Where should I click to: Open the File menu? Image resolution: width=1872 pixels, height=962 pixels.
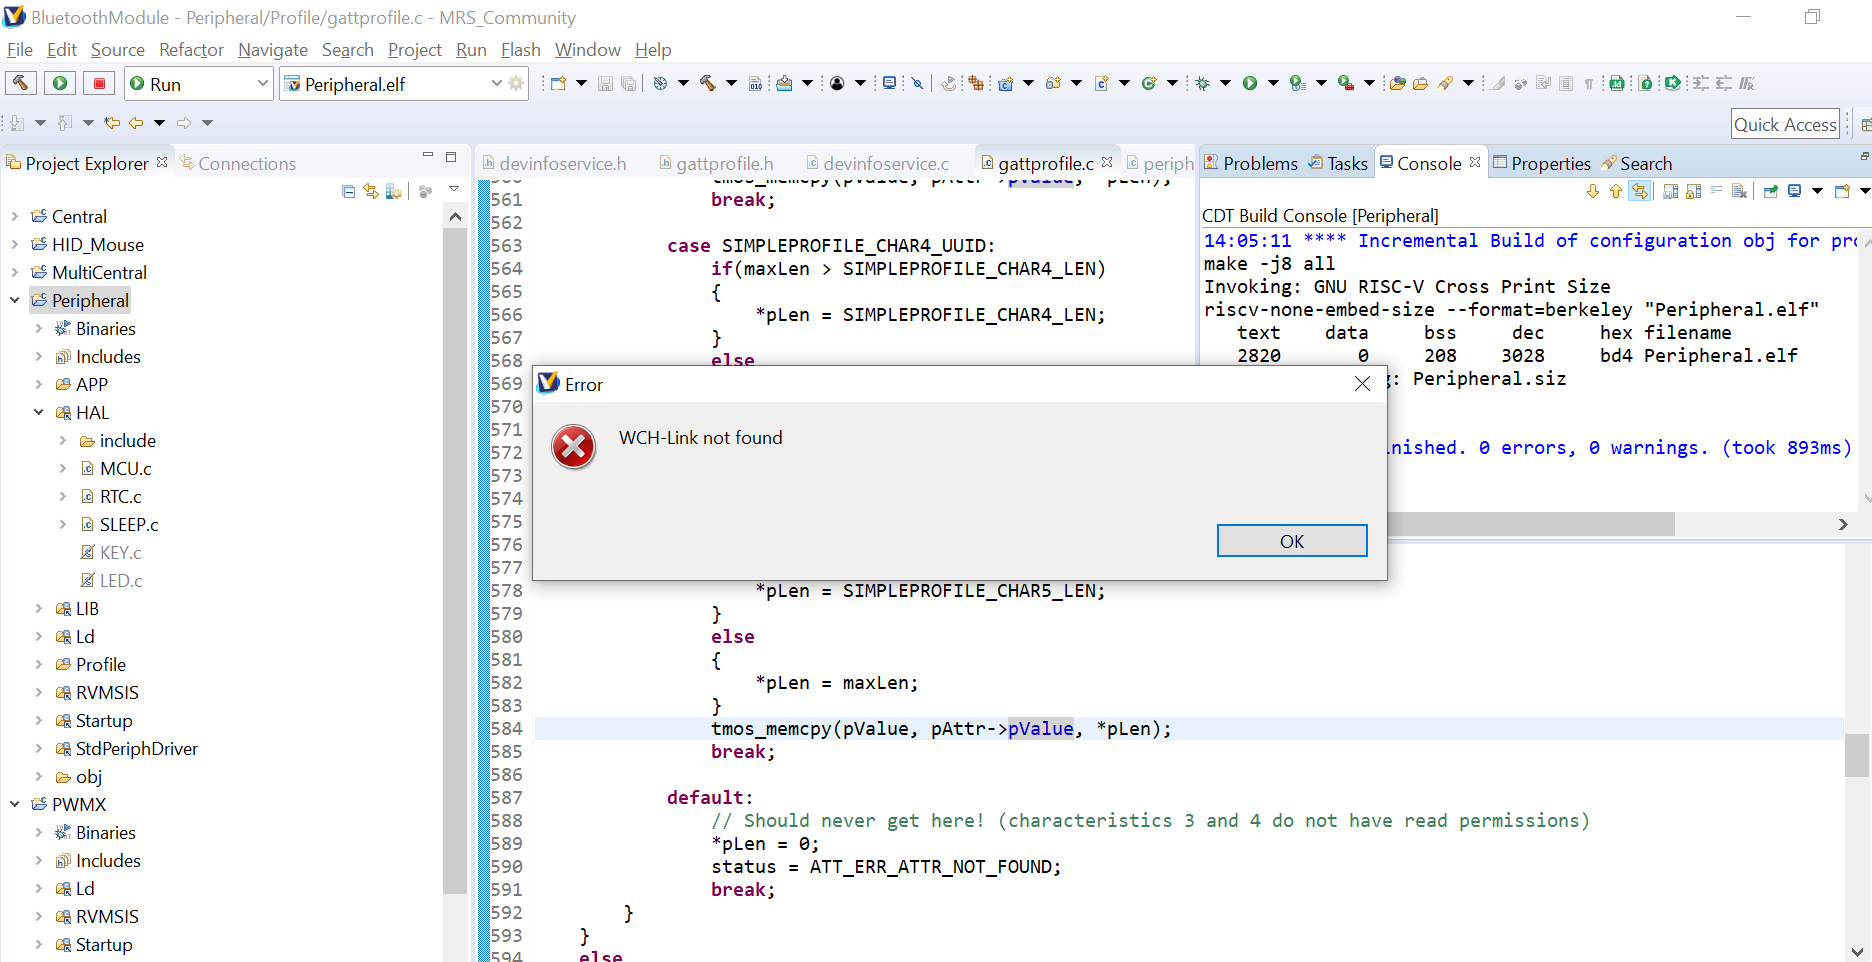(x=20, y=50)
